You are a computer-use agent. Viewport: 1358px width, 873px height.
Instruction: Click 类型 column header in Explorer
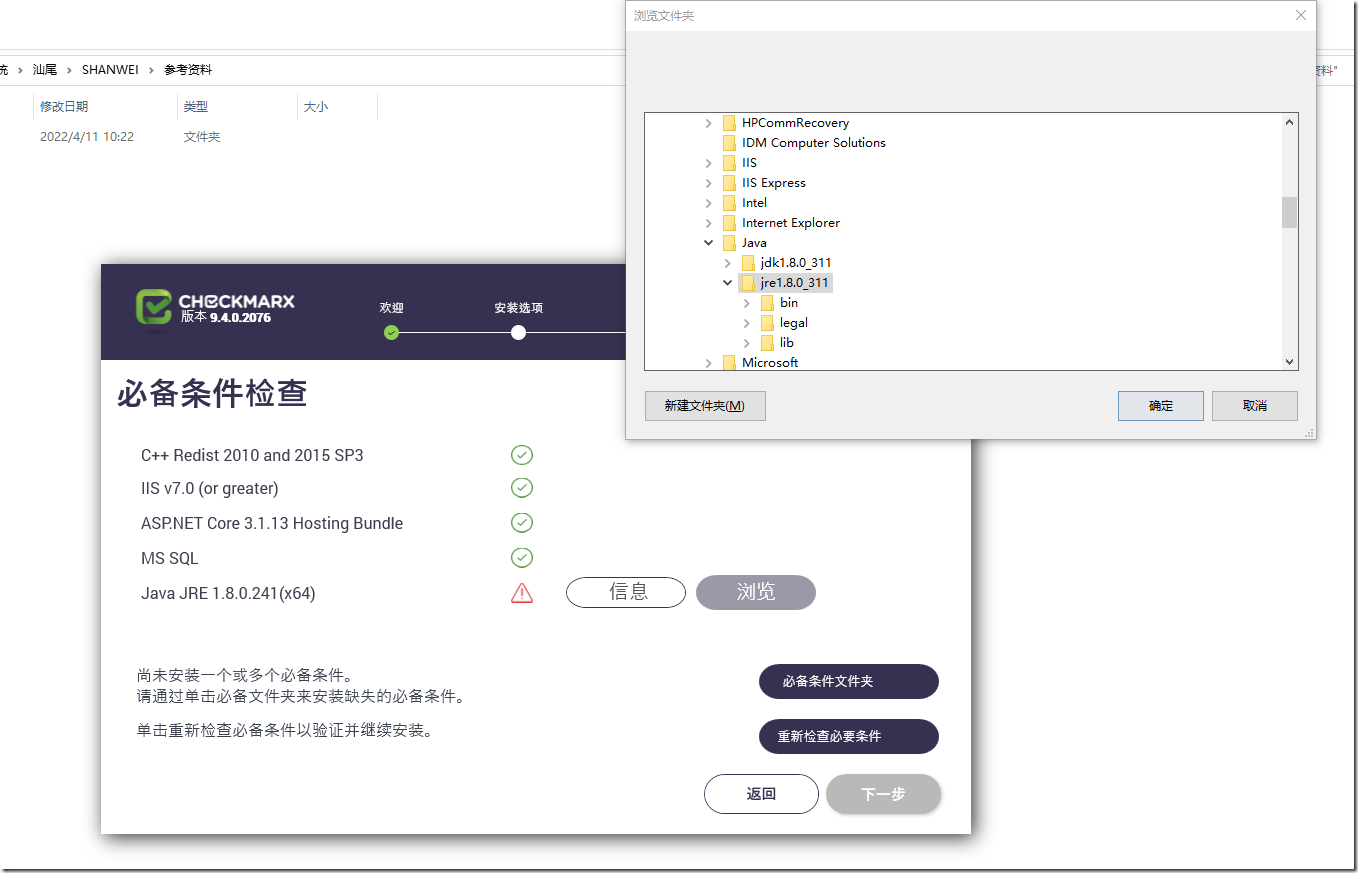(196, 106)
